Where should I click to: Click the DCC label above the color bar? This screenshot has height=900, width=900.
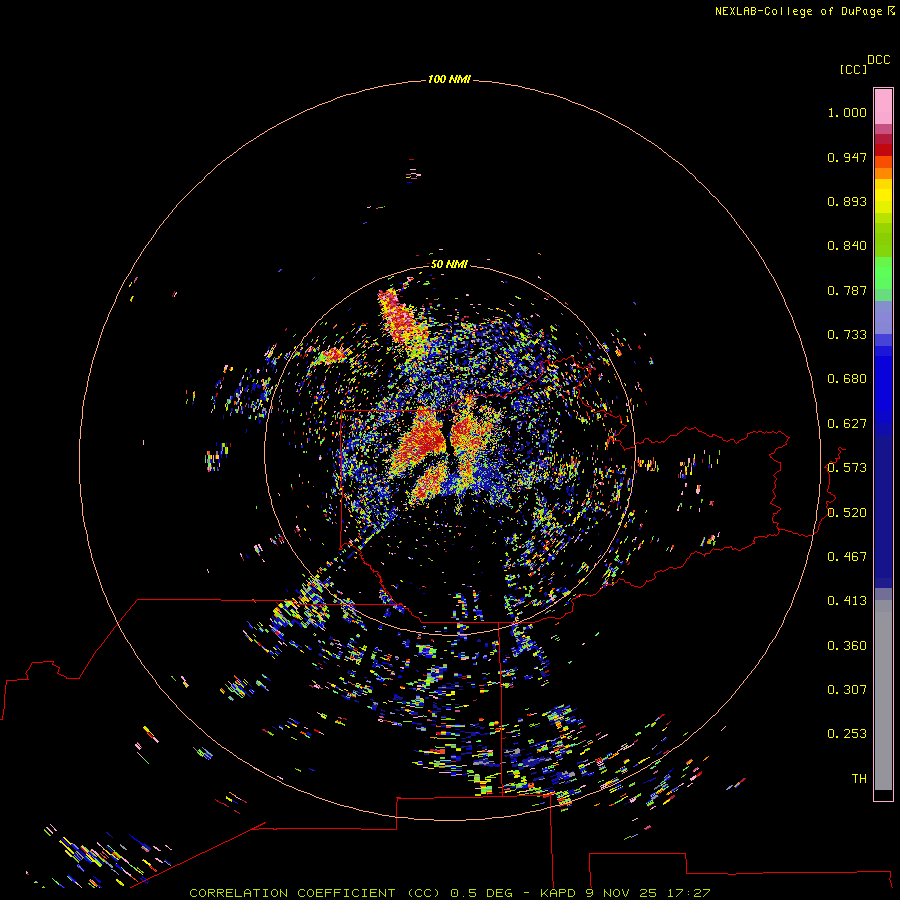pos(878,60)
